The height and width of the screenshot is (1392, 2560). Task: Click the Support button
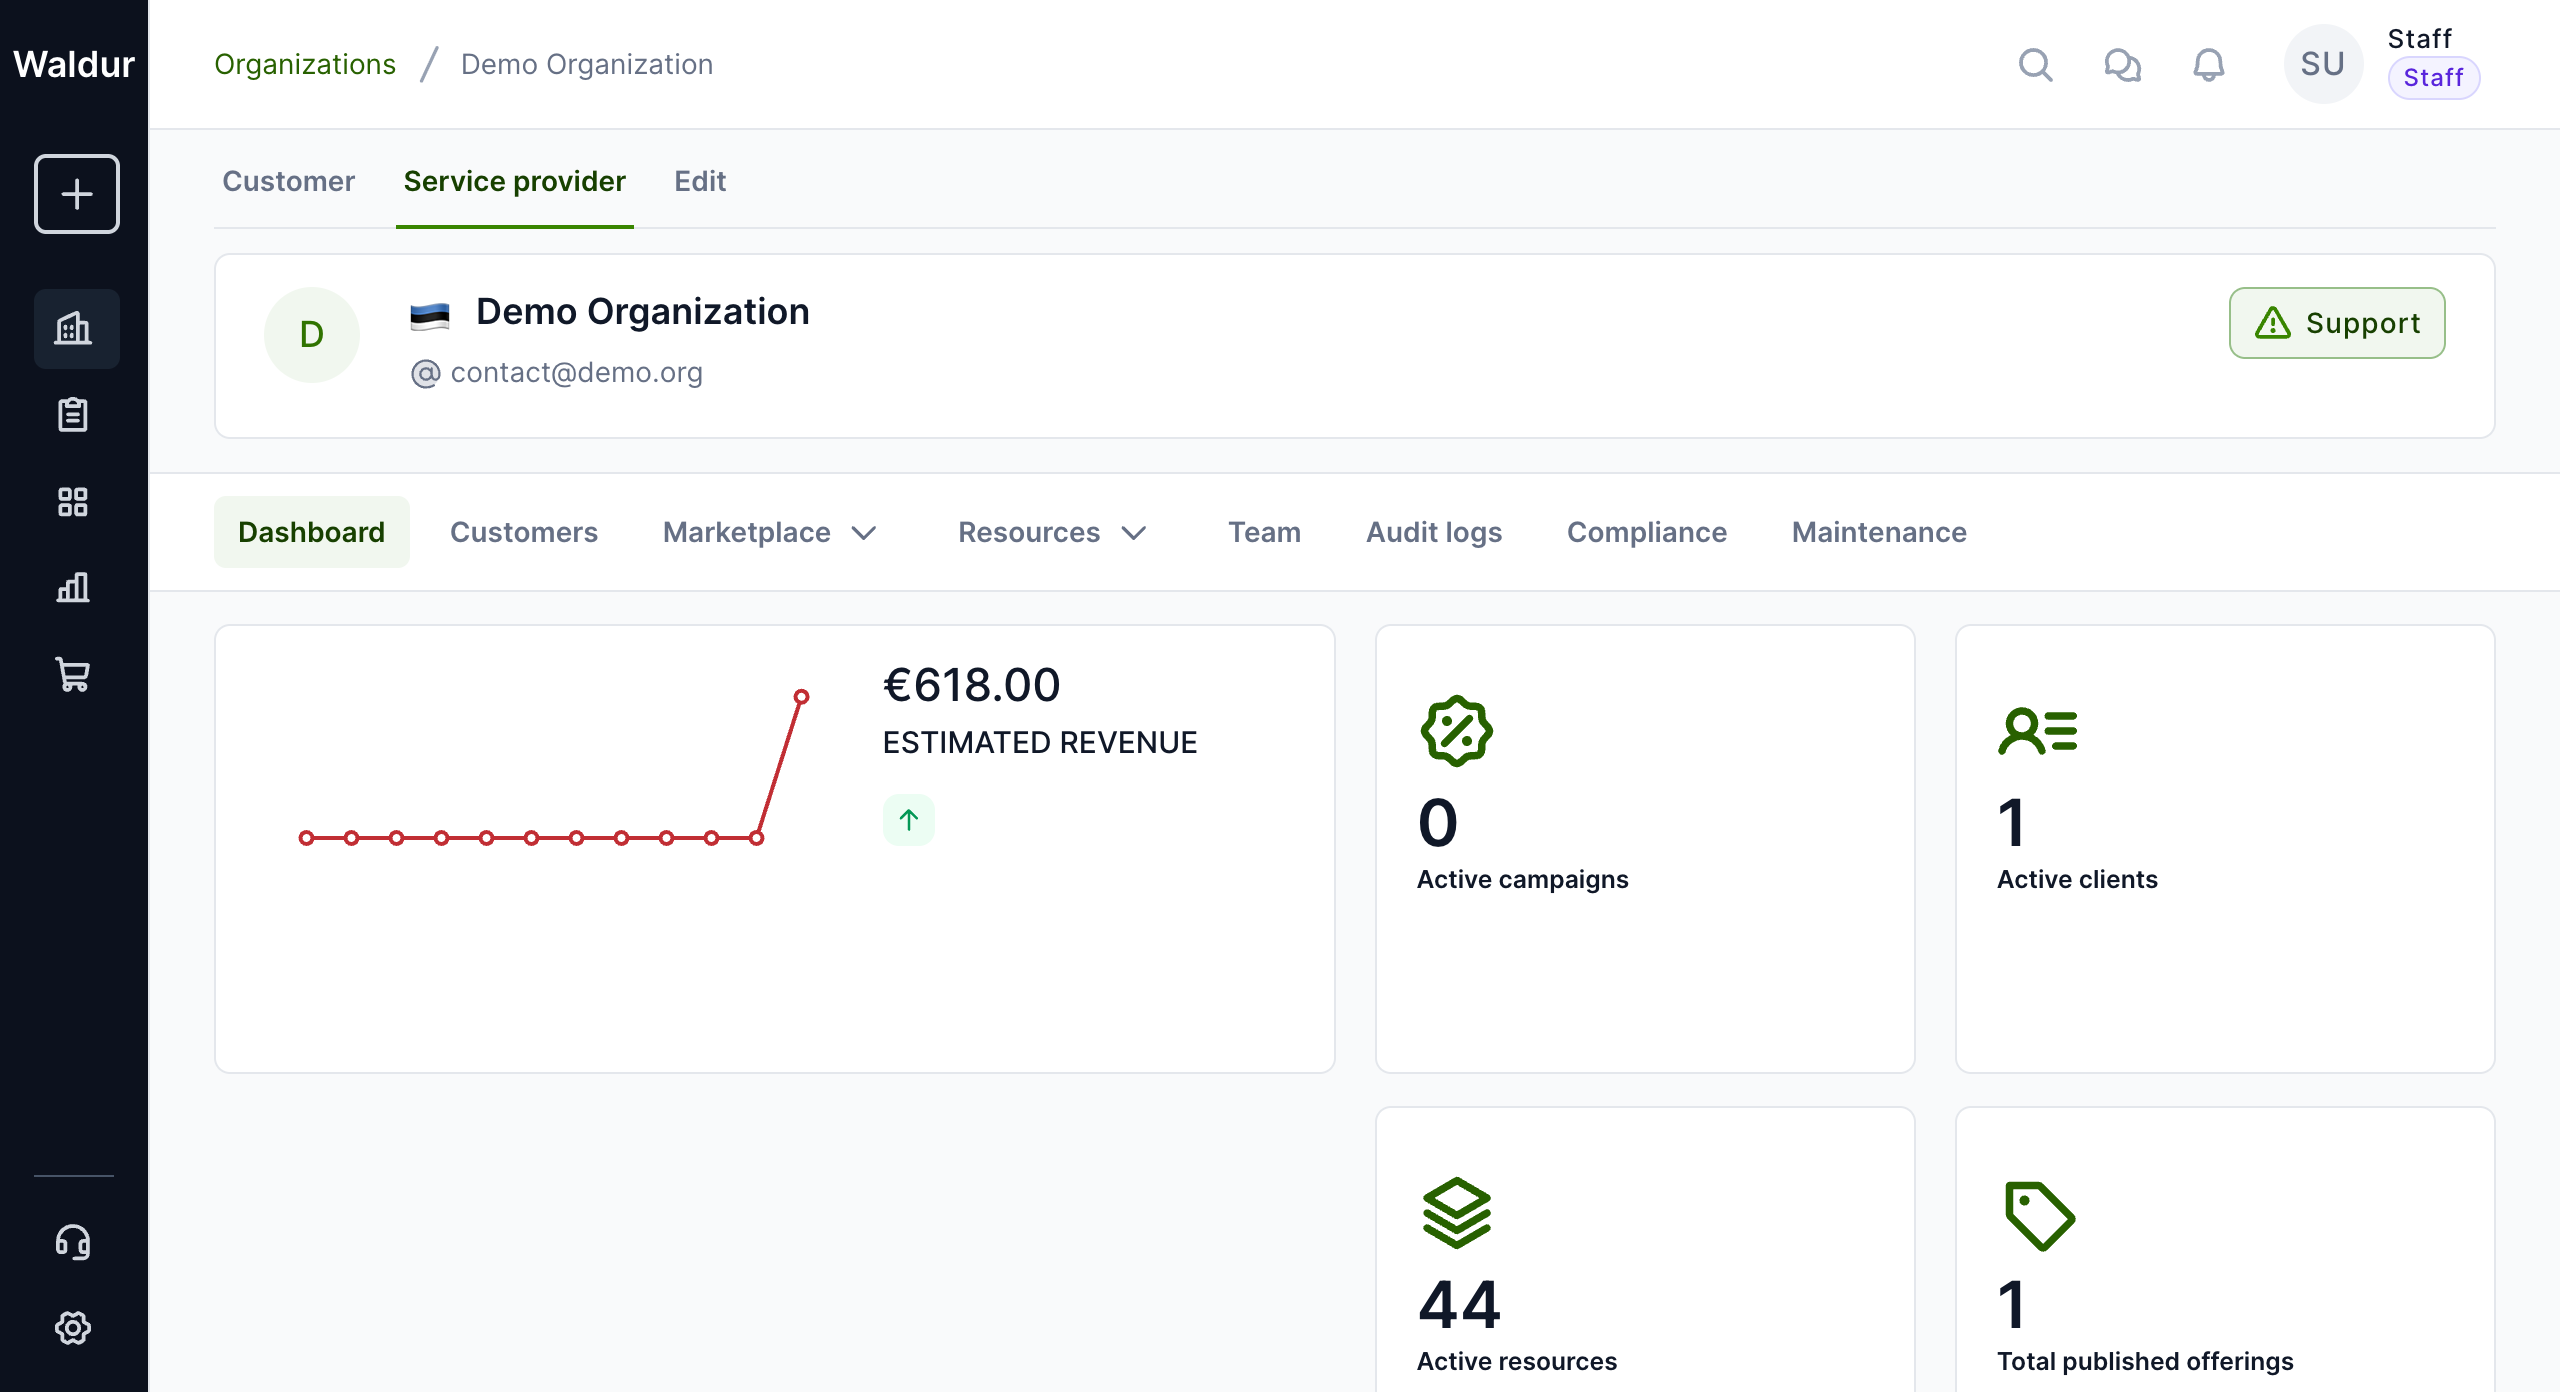coord(2337,323)
